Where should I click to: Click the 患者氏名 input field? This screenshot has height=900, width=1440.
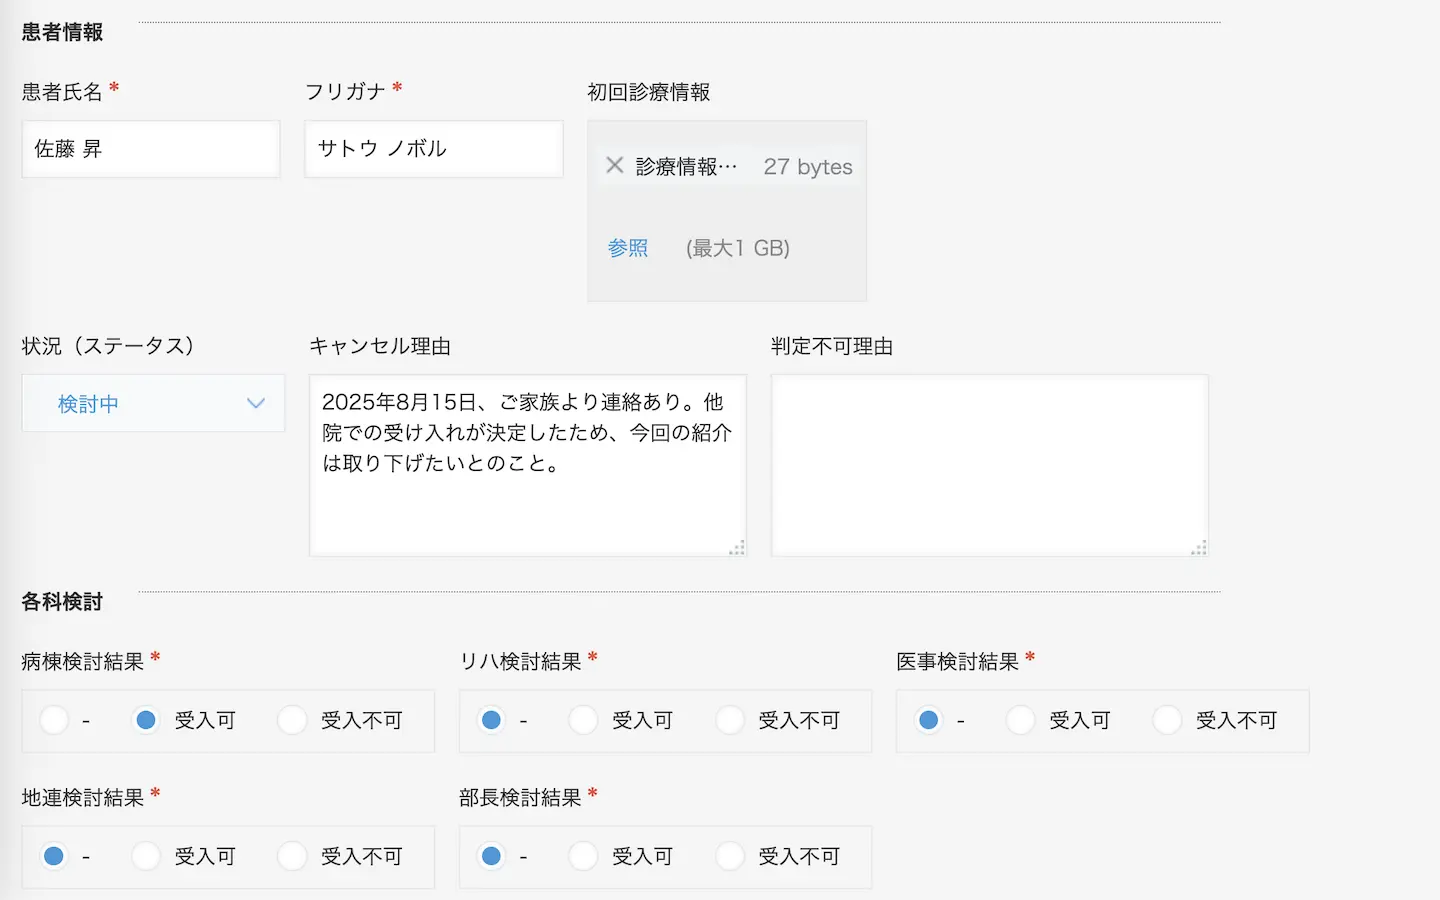[151, 149]
